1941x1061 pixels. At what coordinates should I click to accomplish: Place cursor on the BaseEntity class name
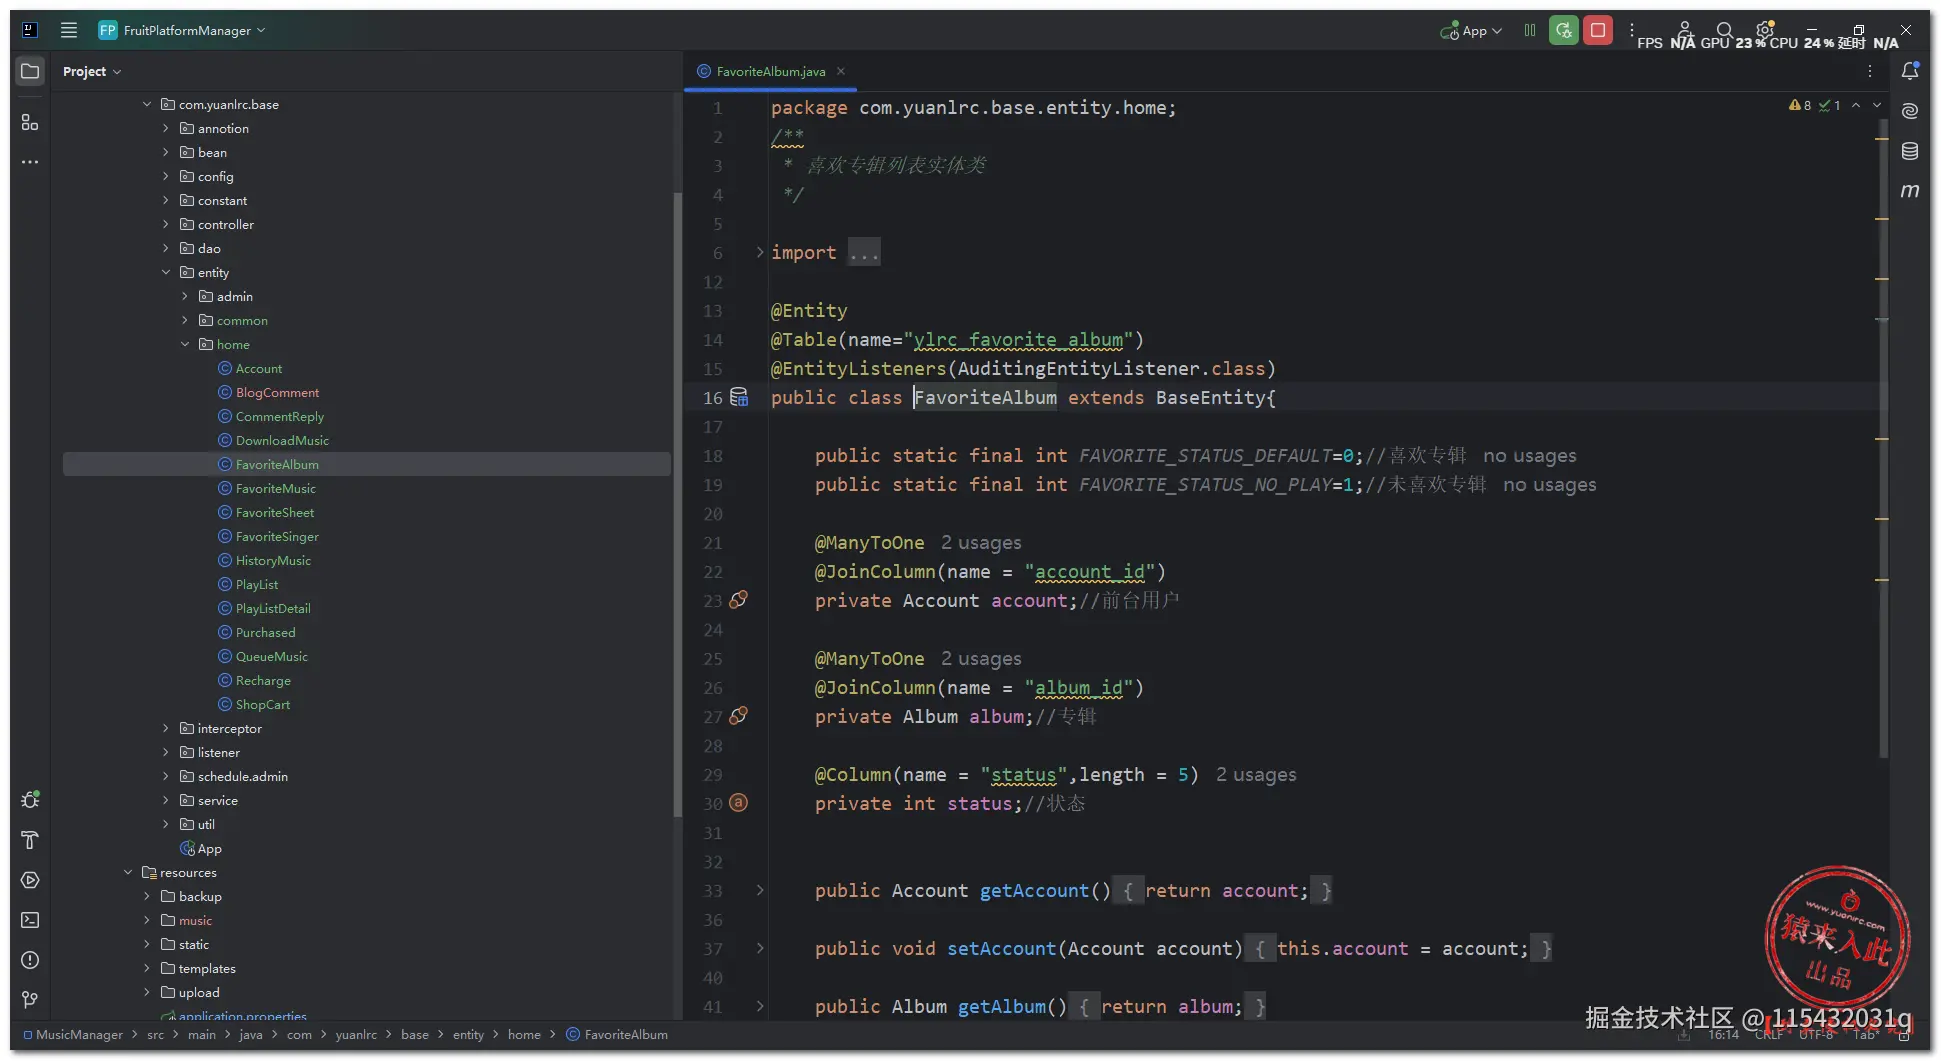[1210, 397]
